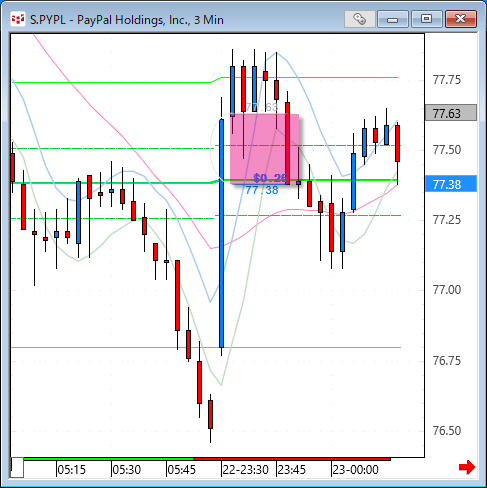Click the 76.50 price axis label
Viewport: 487px width, 488px height.
tap(447, 431)
